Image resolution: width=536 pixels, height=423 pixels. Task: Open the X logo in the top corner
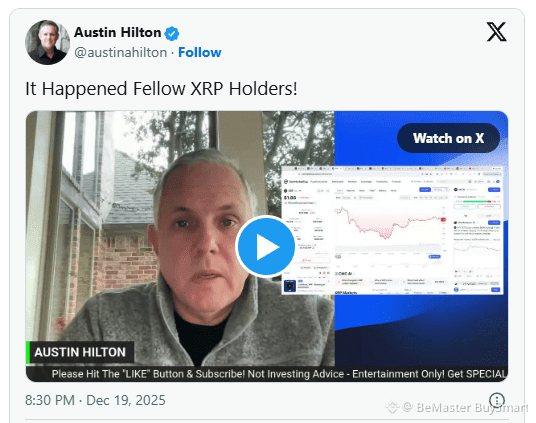tap(496, 32)
